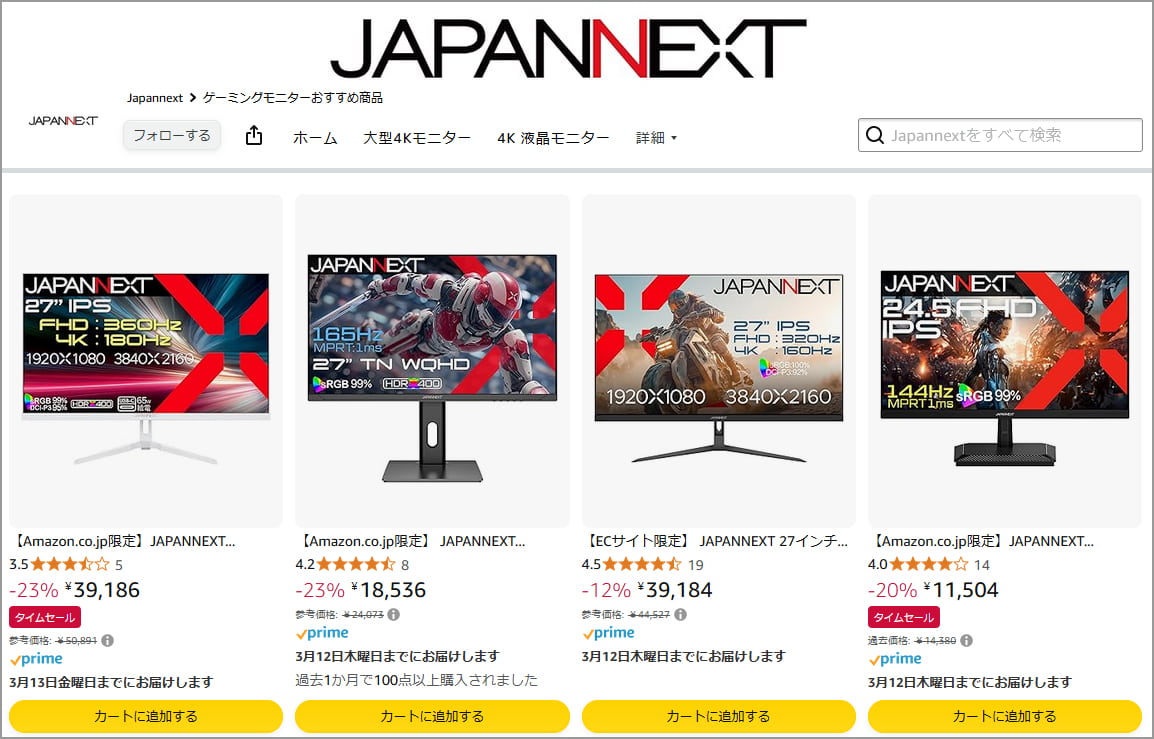Viewport: 1154px width, 739px height.
Task: Click the info icon beside ¥24,073 reference price
Action: click(394, 615)
